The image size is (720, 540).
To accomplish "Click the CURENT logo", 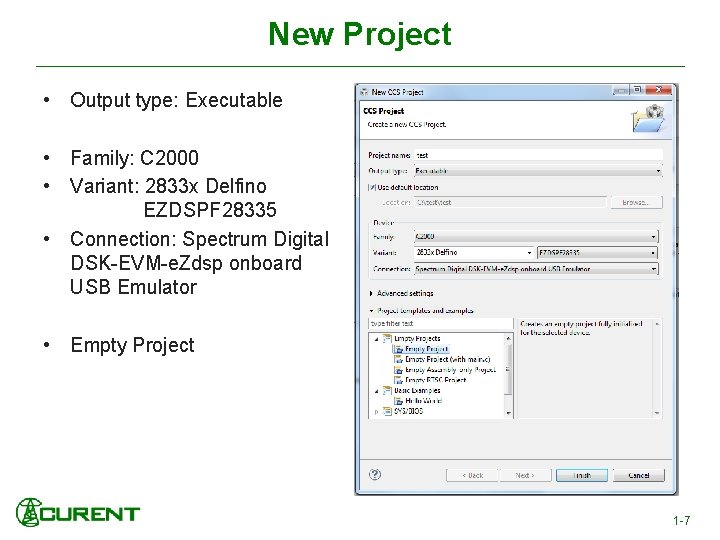I will [78, 512].
